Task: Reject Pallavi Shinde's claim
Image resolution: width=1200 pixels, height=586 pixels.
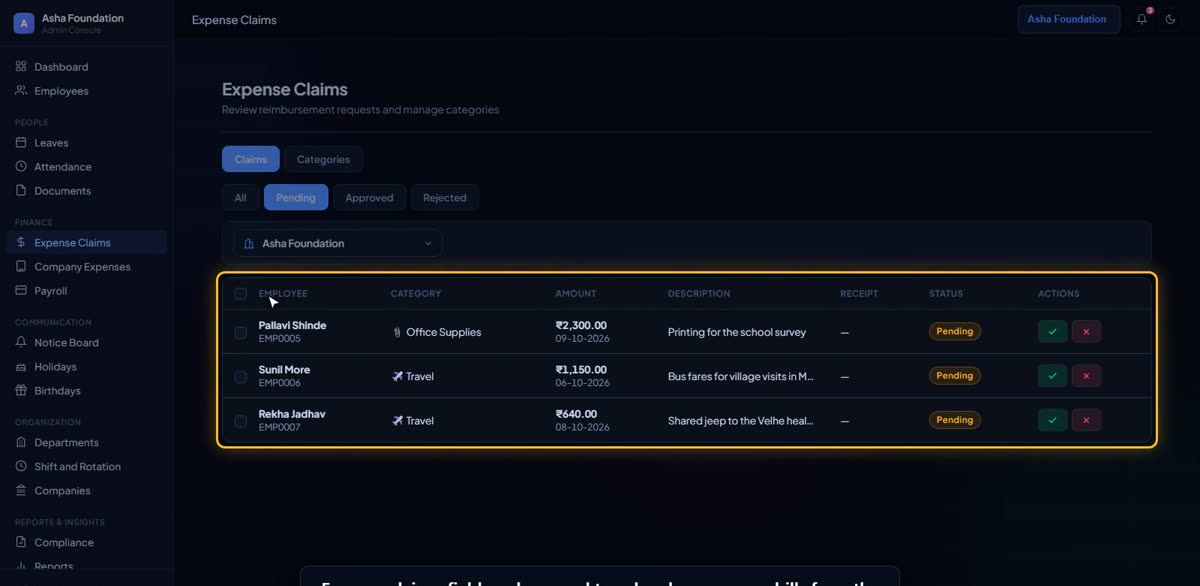Action: 1086,332
